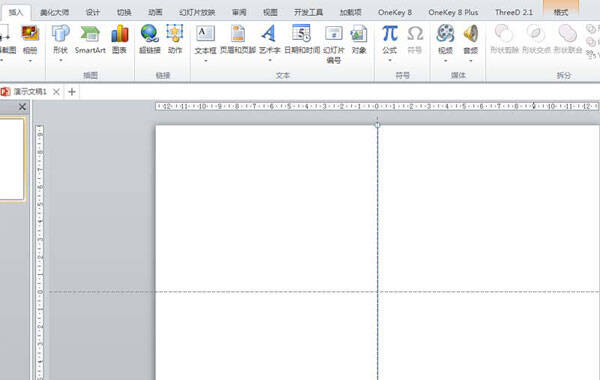The image size is (600, 380).
Task: Open the 符号 Omega symbol dialog
Action: pos(415,40)
